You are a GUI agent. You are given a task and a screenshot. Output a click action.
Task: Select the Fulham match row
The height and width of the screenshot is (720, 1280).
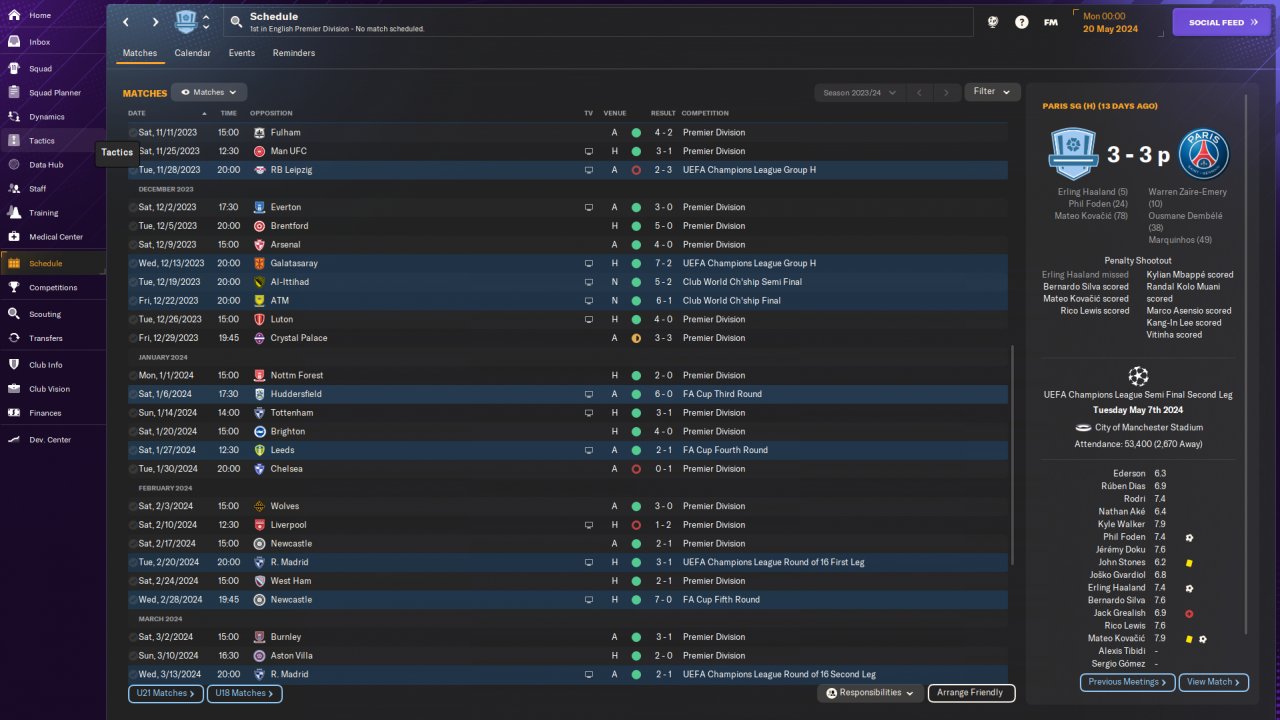[x=567, y=132]
